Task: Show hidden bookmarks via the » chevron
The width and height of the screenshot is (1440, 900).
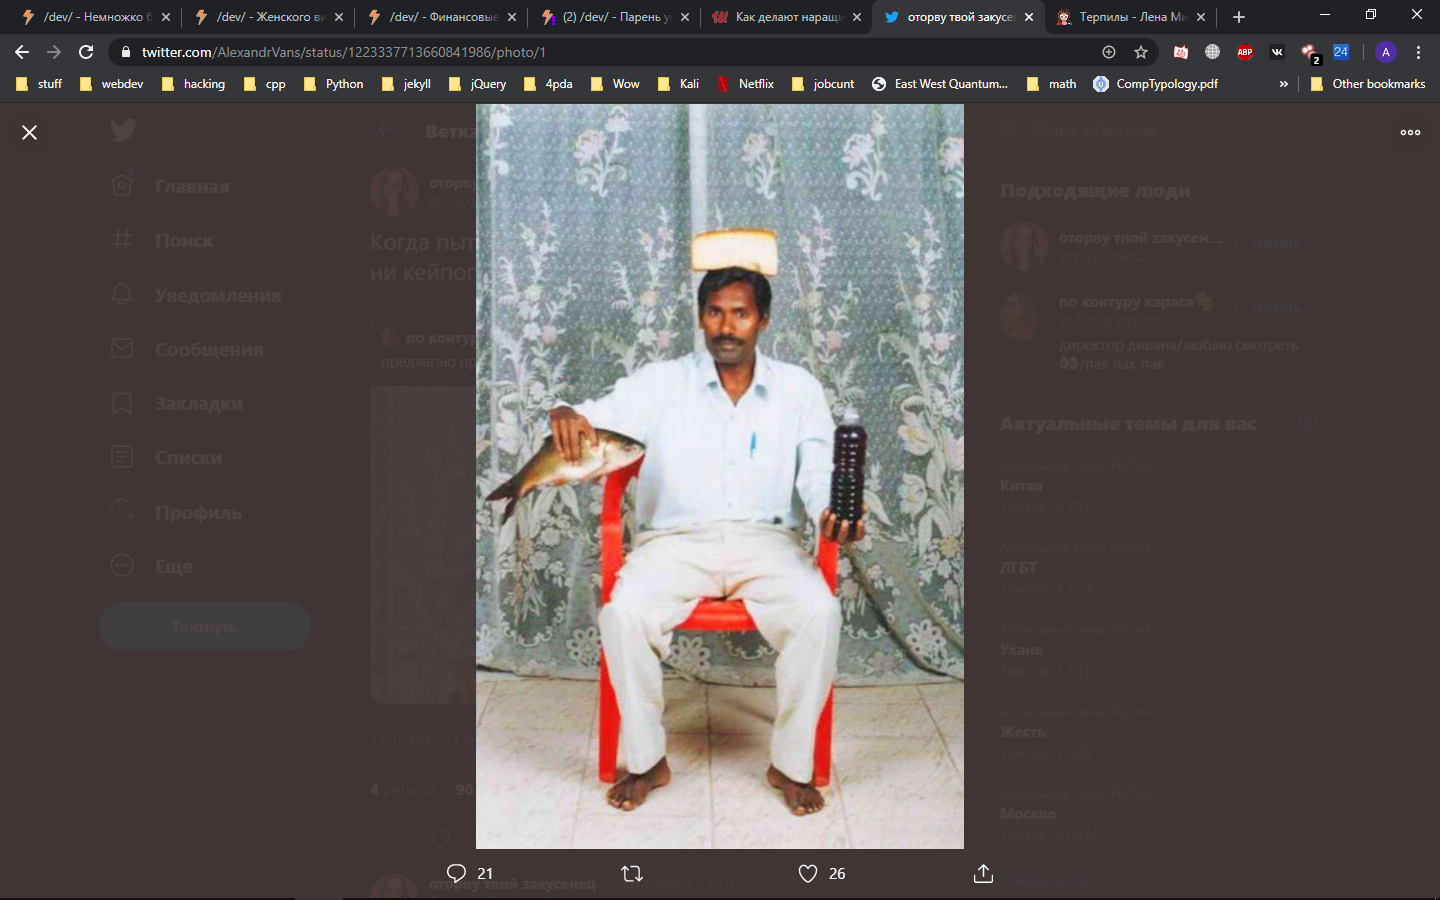Action: click(1284, 84)
